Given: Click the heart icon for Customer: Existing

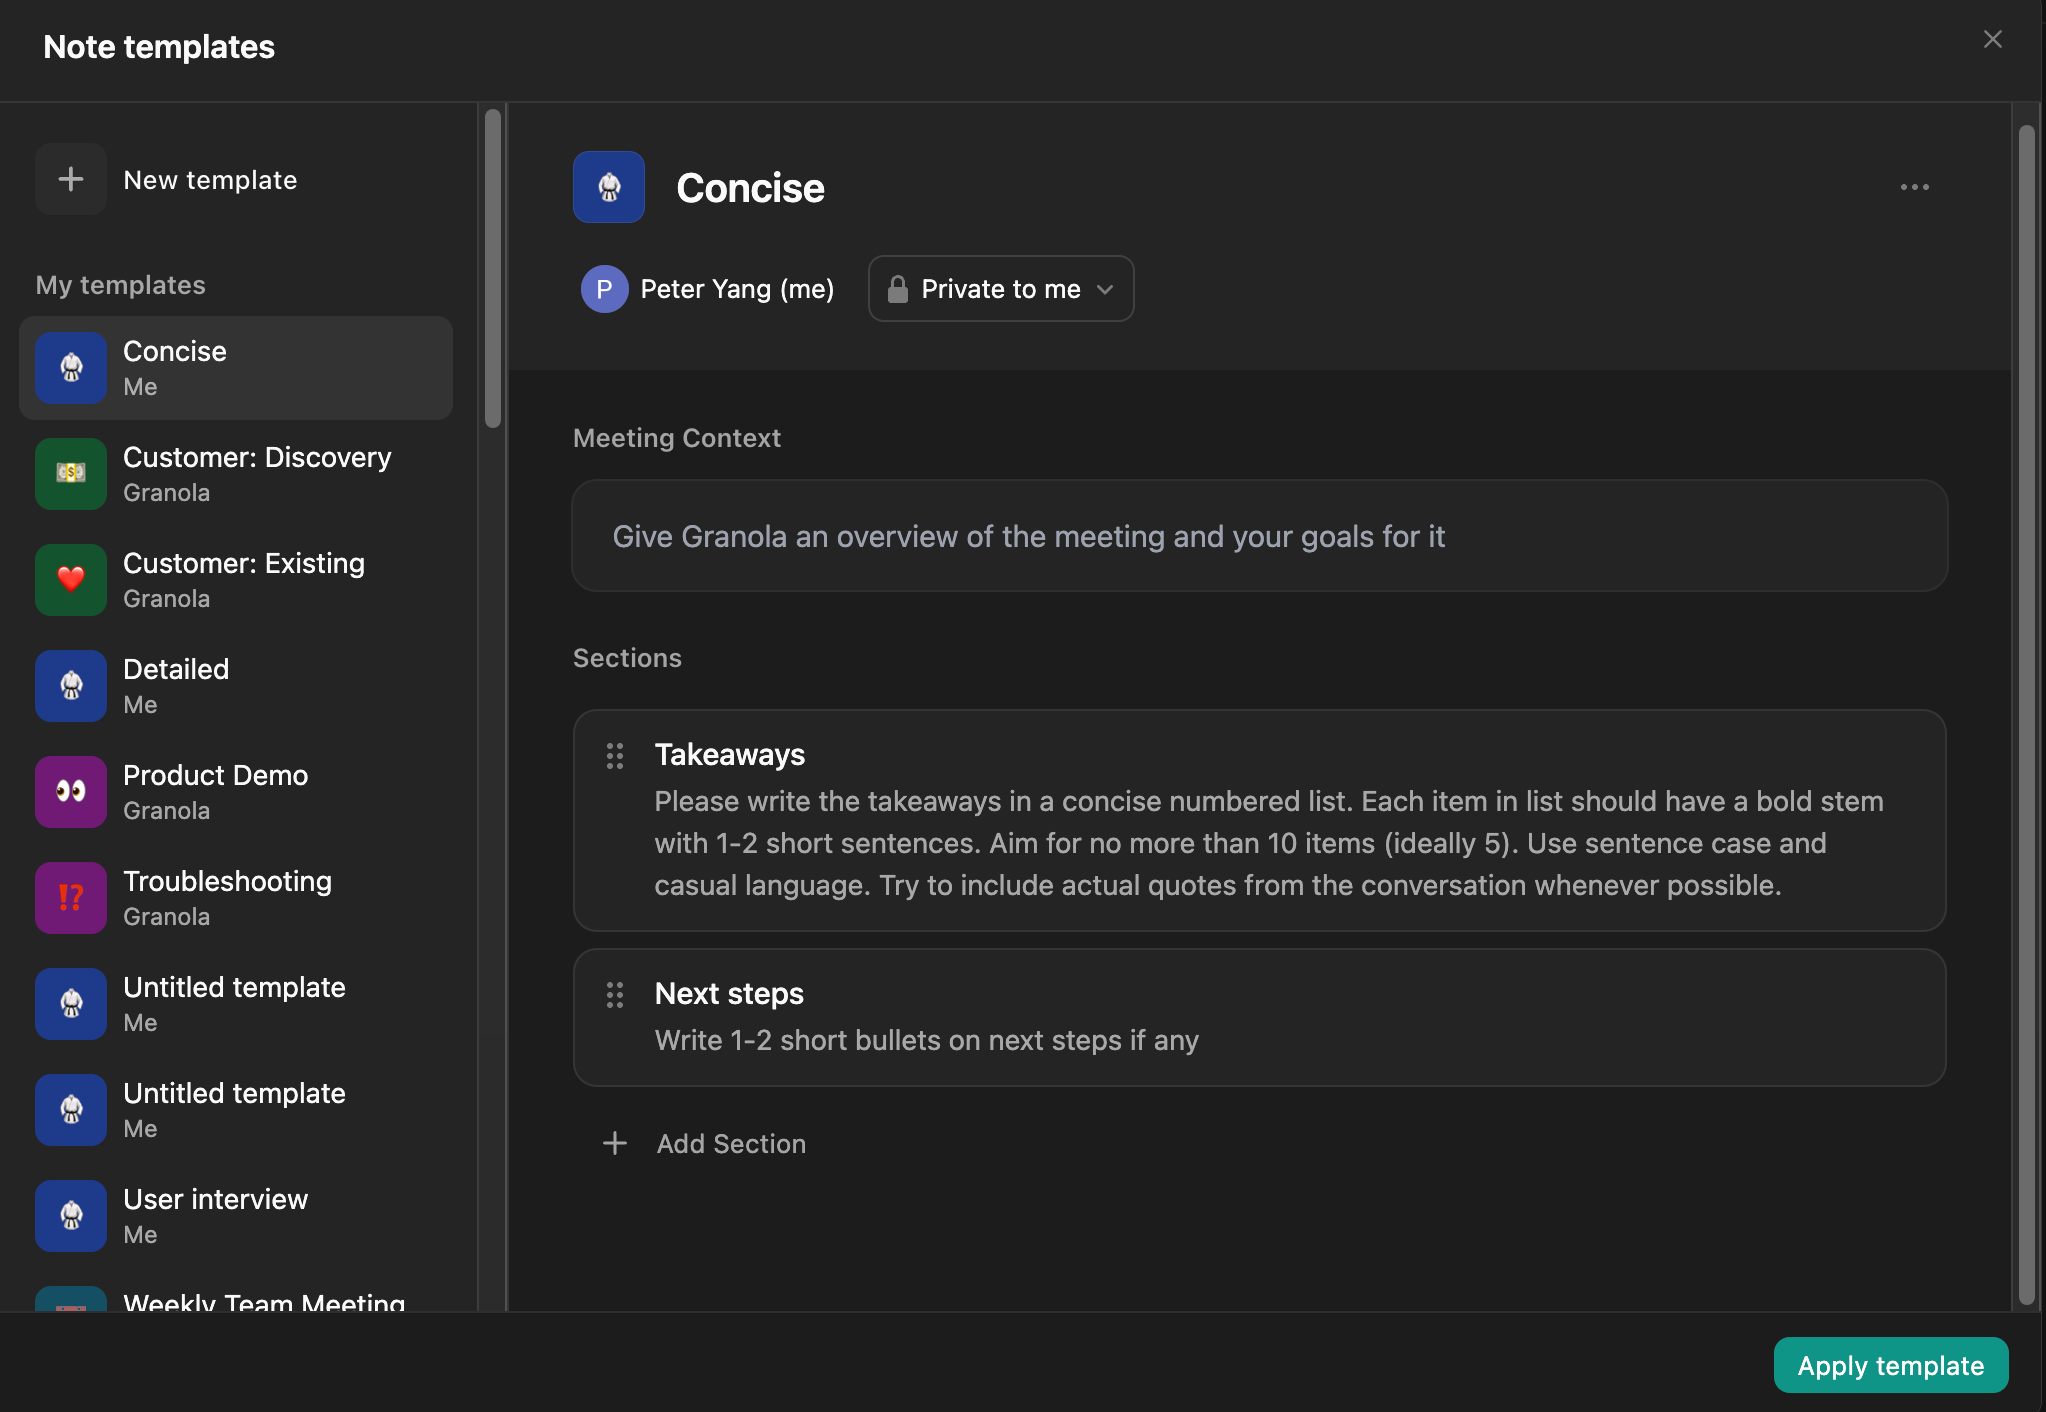Looking at the screenshot, I should 71,580.
